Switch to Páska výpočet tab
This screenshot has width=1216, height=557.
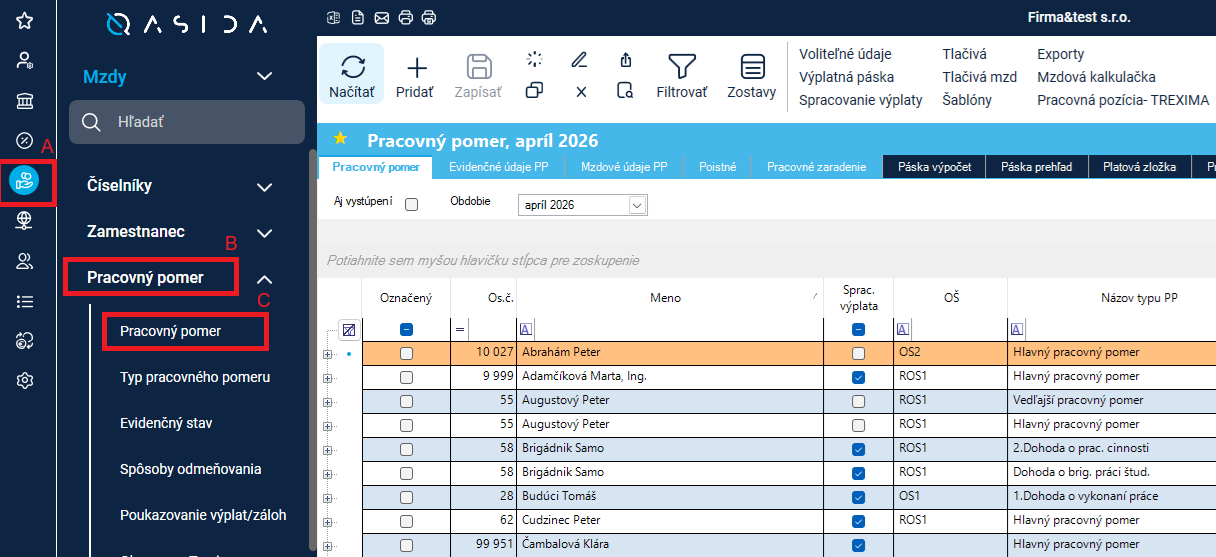(x=934, y=167)
